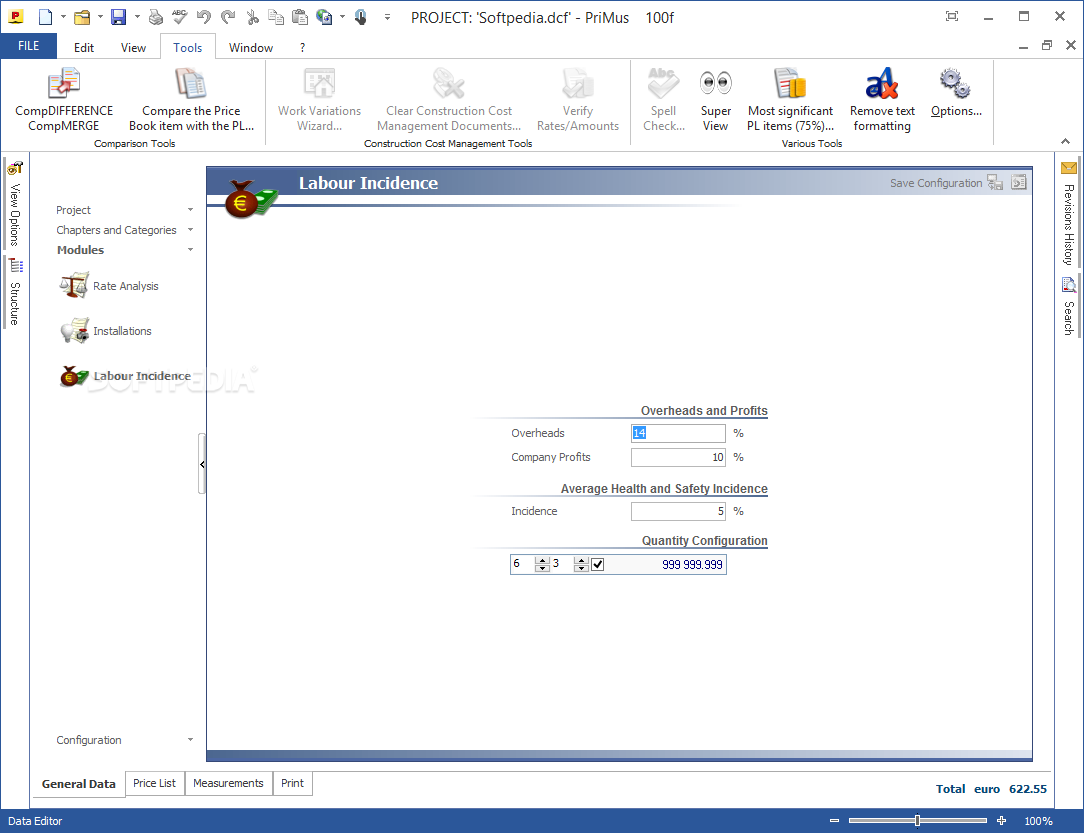The image size is (1084, 833).
Task: Click Save Configuration link
Action: [935, 183]
